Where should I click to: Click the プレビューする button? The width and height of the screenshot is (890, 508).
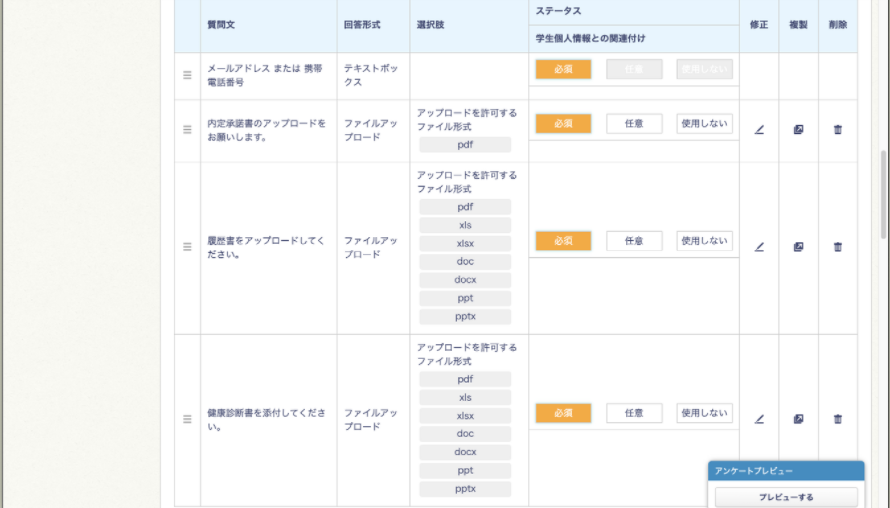click(x=785, y=497)
